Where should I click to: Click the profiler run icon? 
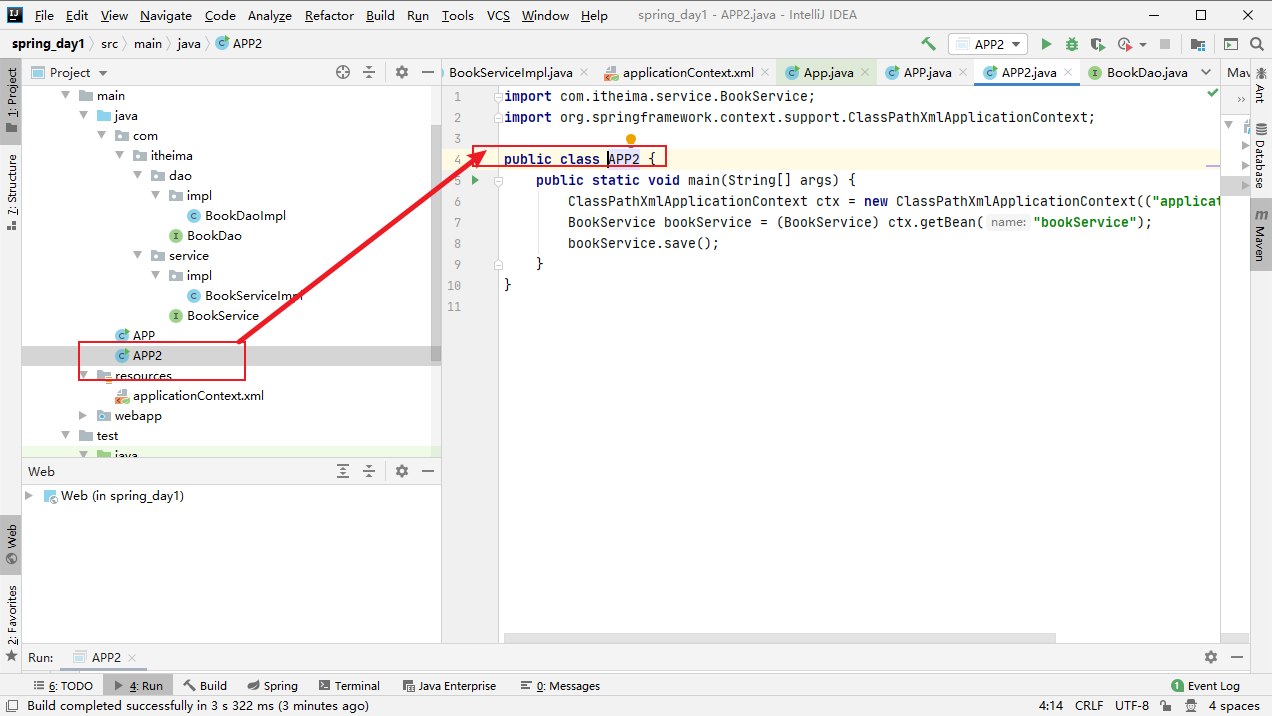[x=1124, y=44]
